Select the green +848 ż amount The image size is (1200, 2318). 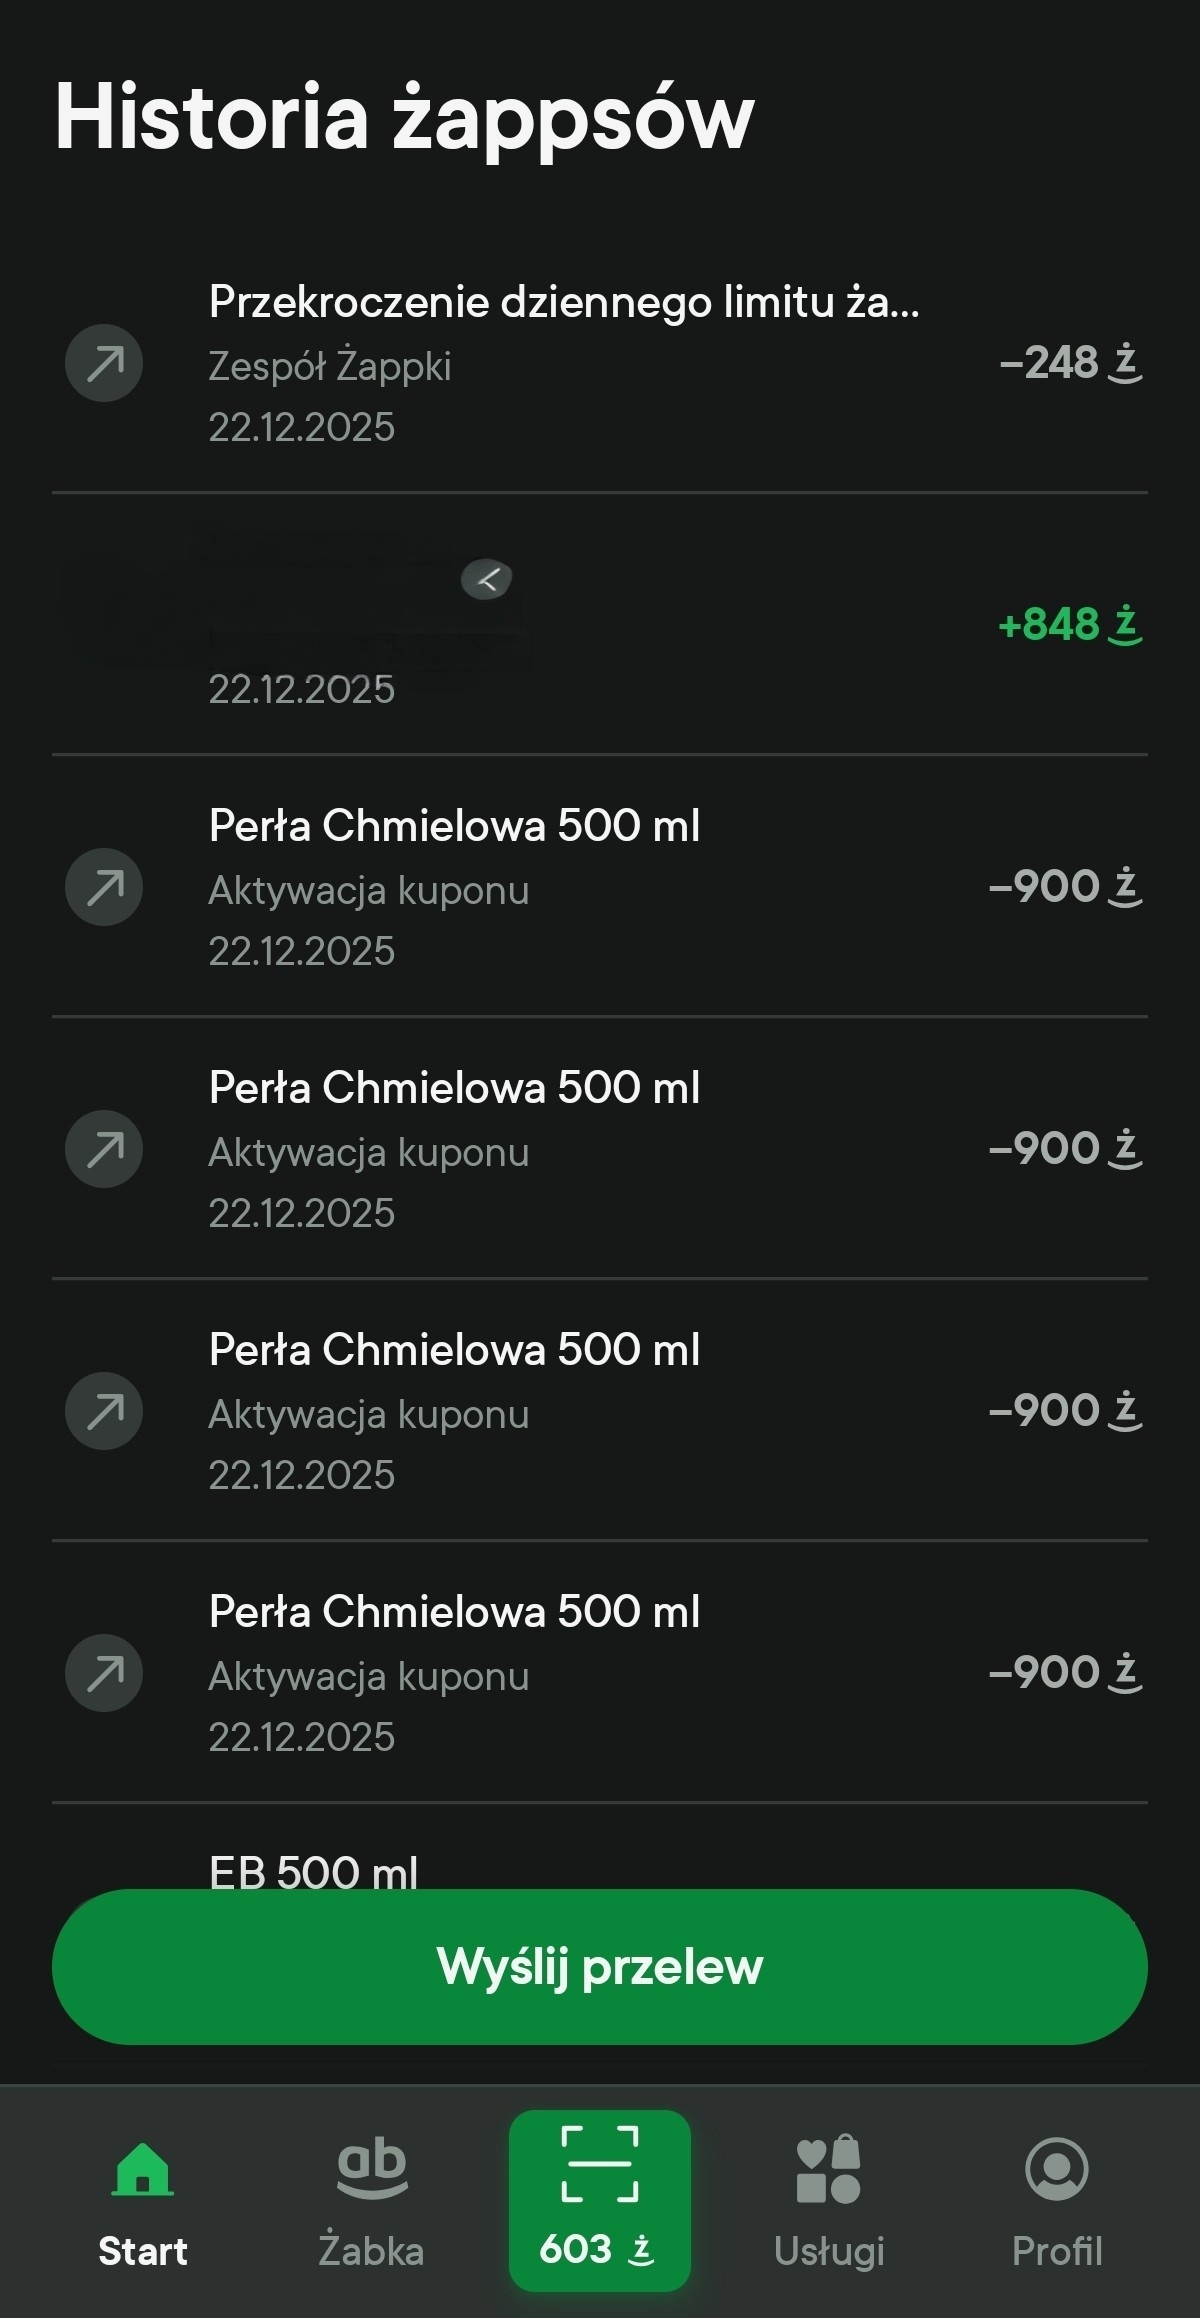pyautogui.click(x=1070, y=624)
